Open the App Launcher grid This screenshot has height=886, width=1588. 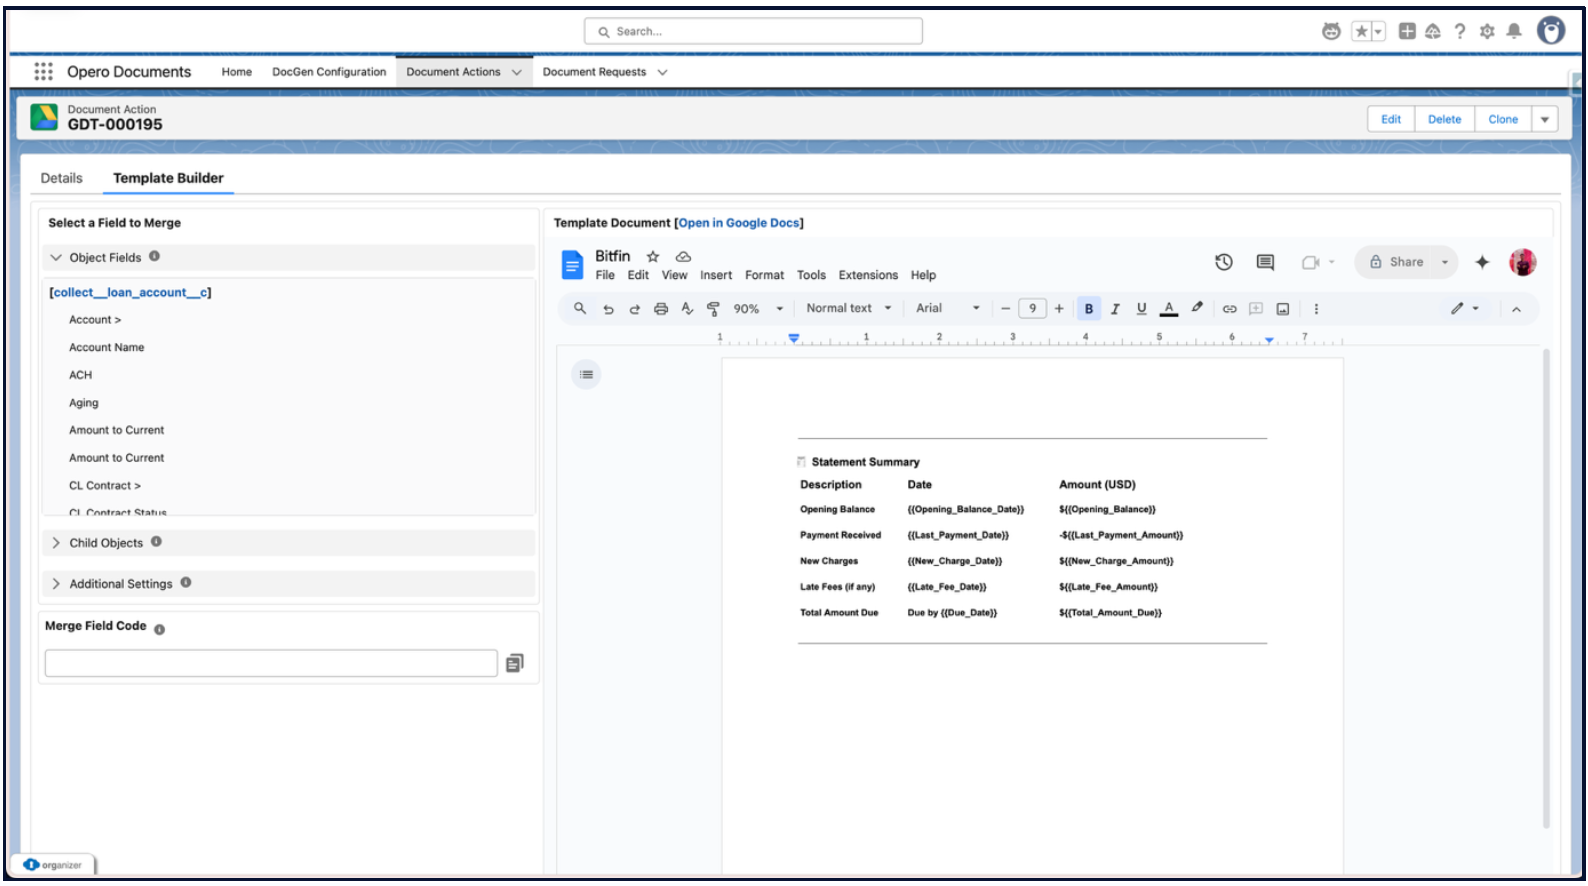tap(43, 72)
